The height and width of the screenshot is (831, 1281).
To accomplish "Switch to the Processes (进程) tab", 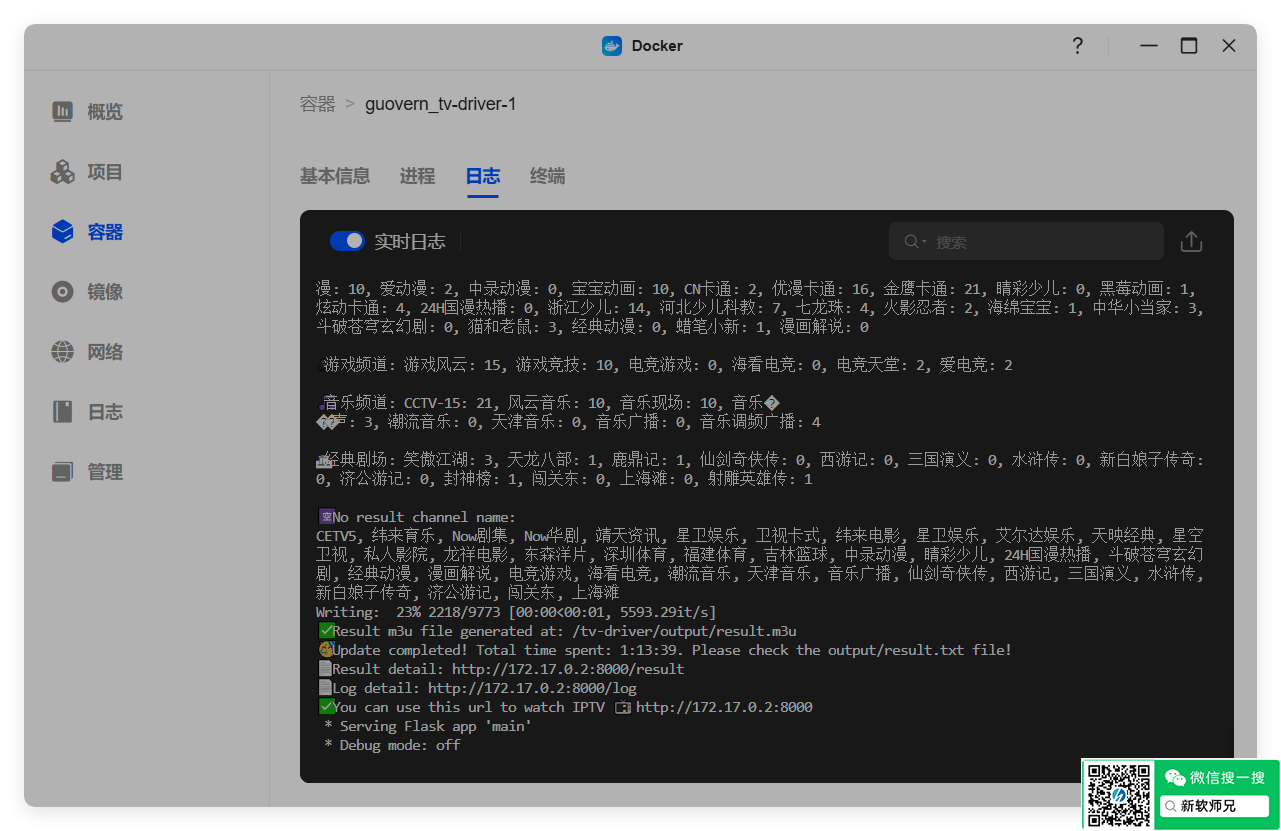I will 417,176.
